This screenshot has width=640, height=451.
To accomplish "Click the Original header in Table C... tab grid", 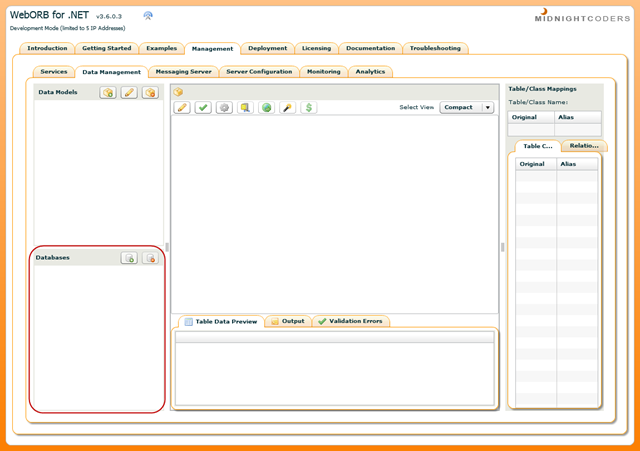I will pos(536,164).
